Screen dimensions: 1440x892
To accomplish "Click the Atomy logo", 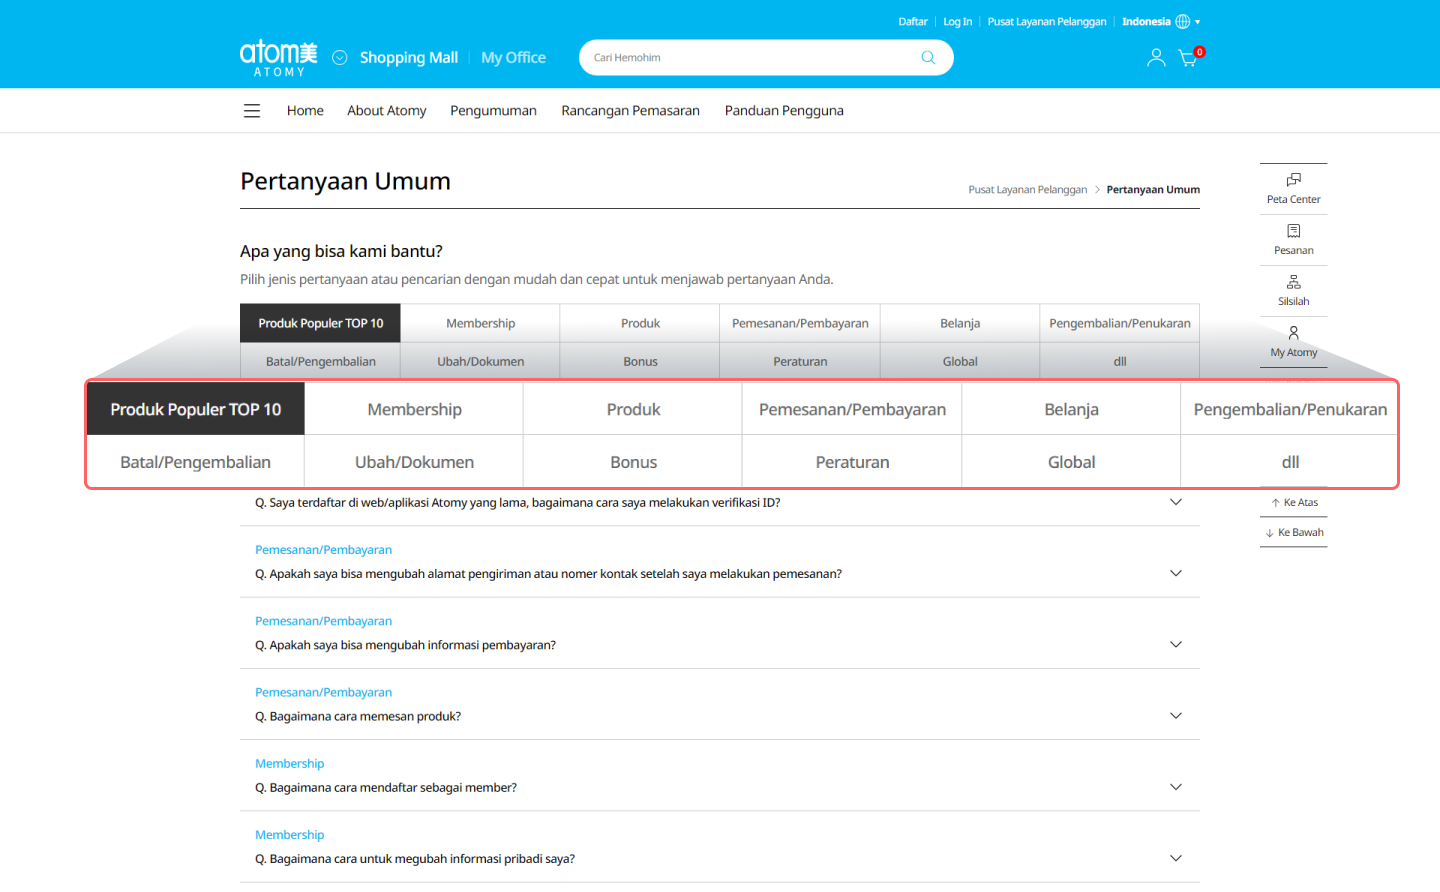I will [x=278, y=58].
